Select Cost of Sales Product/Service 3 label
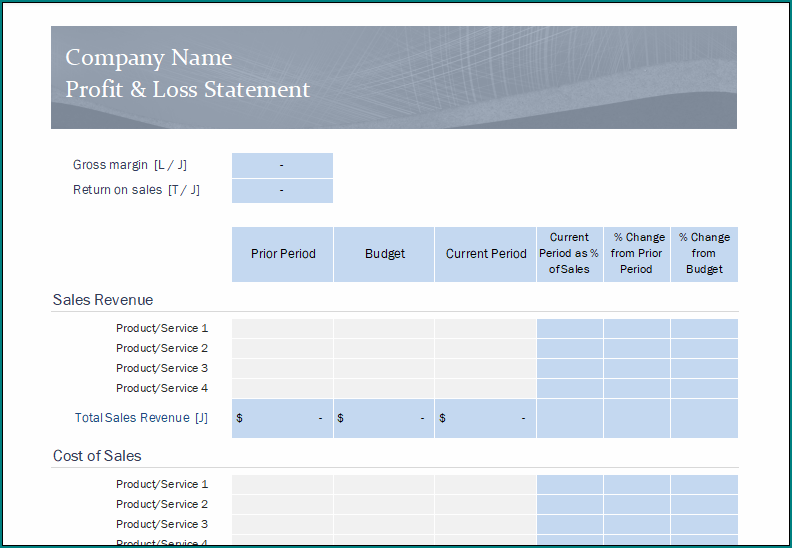792x548 pixels. click(162, 524)
